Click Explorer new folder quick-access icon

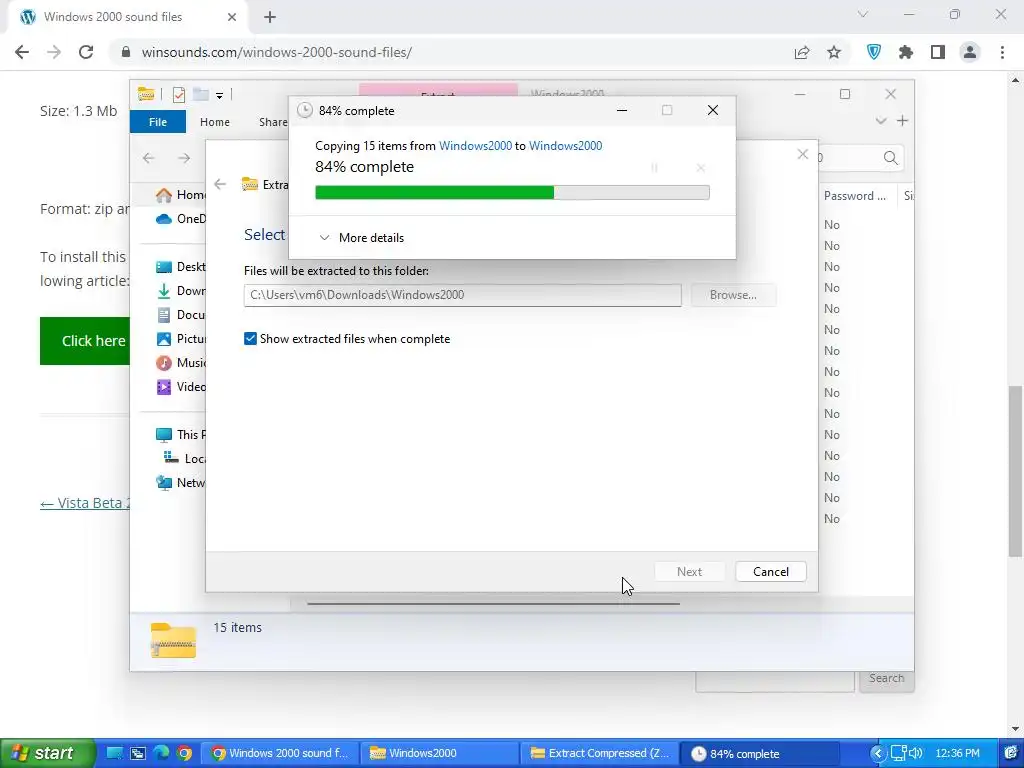coord(200,95)
